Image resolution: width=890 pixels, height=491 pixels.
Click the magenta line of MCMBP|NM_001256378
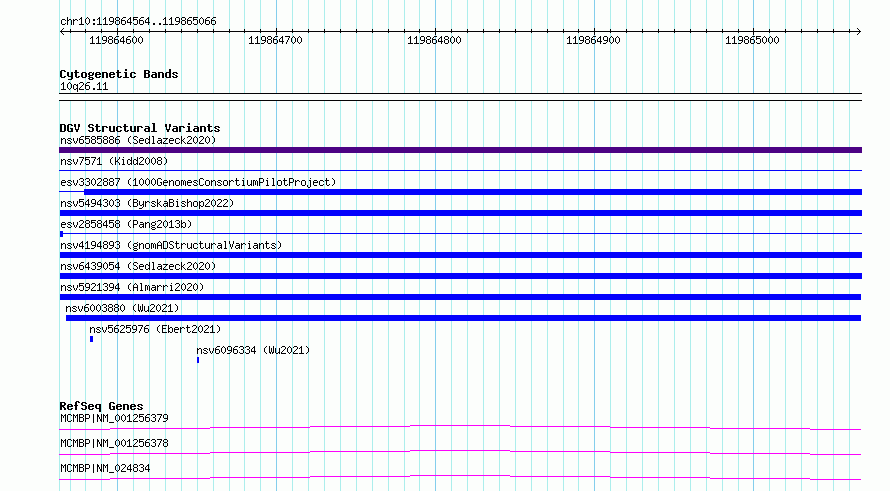[460, 452]
